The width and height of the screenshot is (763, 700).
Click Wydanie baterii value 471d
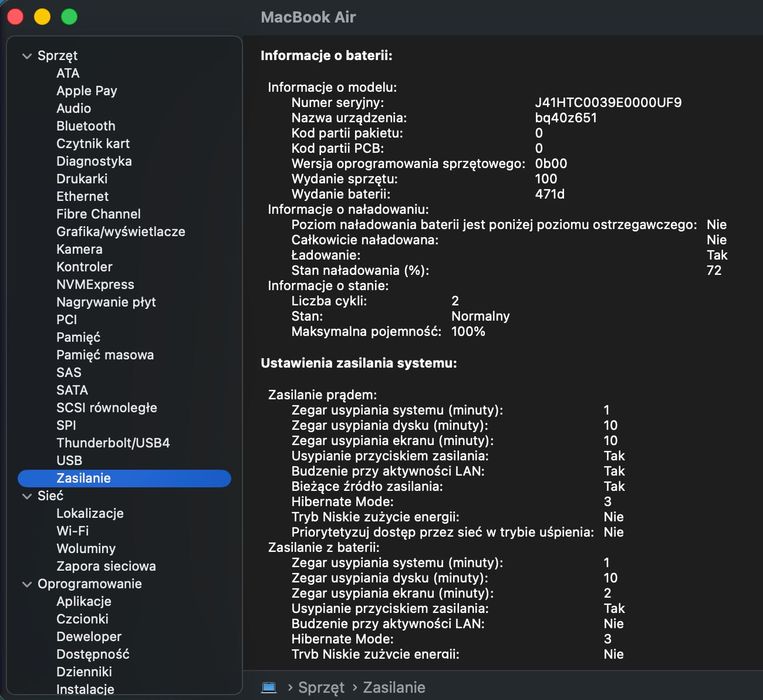click(x=549, y=194)
